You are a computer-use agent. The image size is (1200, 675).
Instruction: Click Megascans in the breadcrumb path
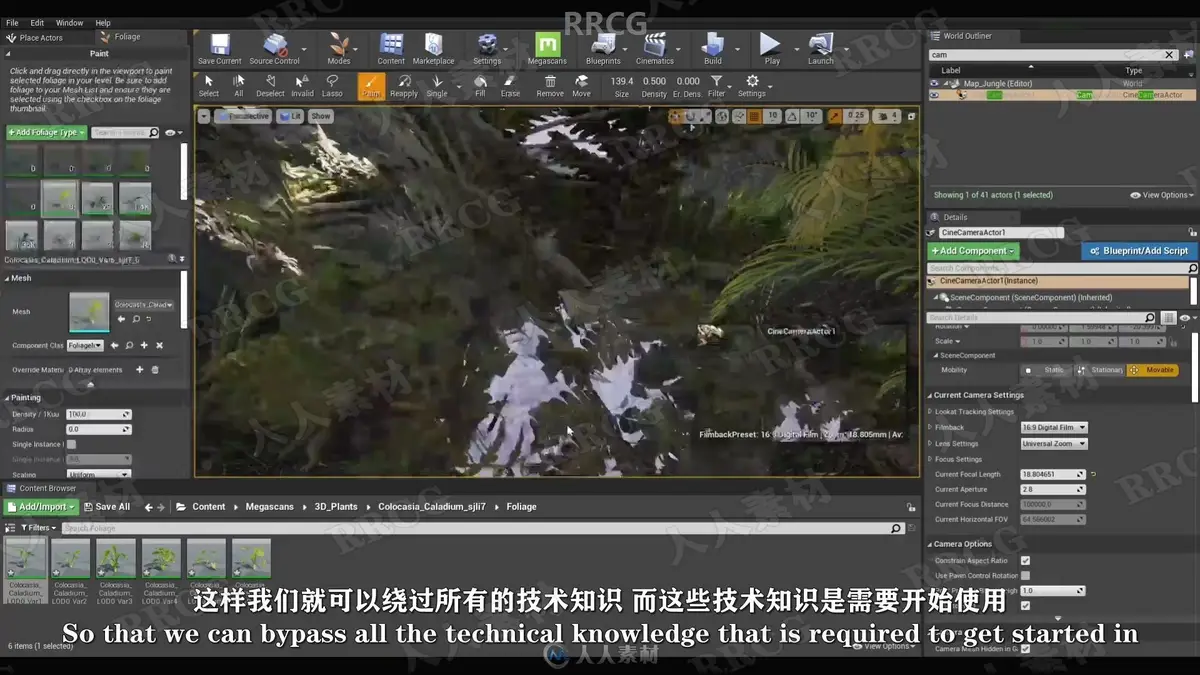click(x=270, y=507)
